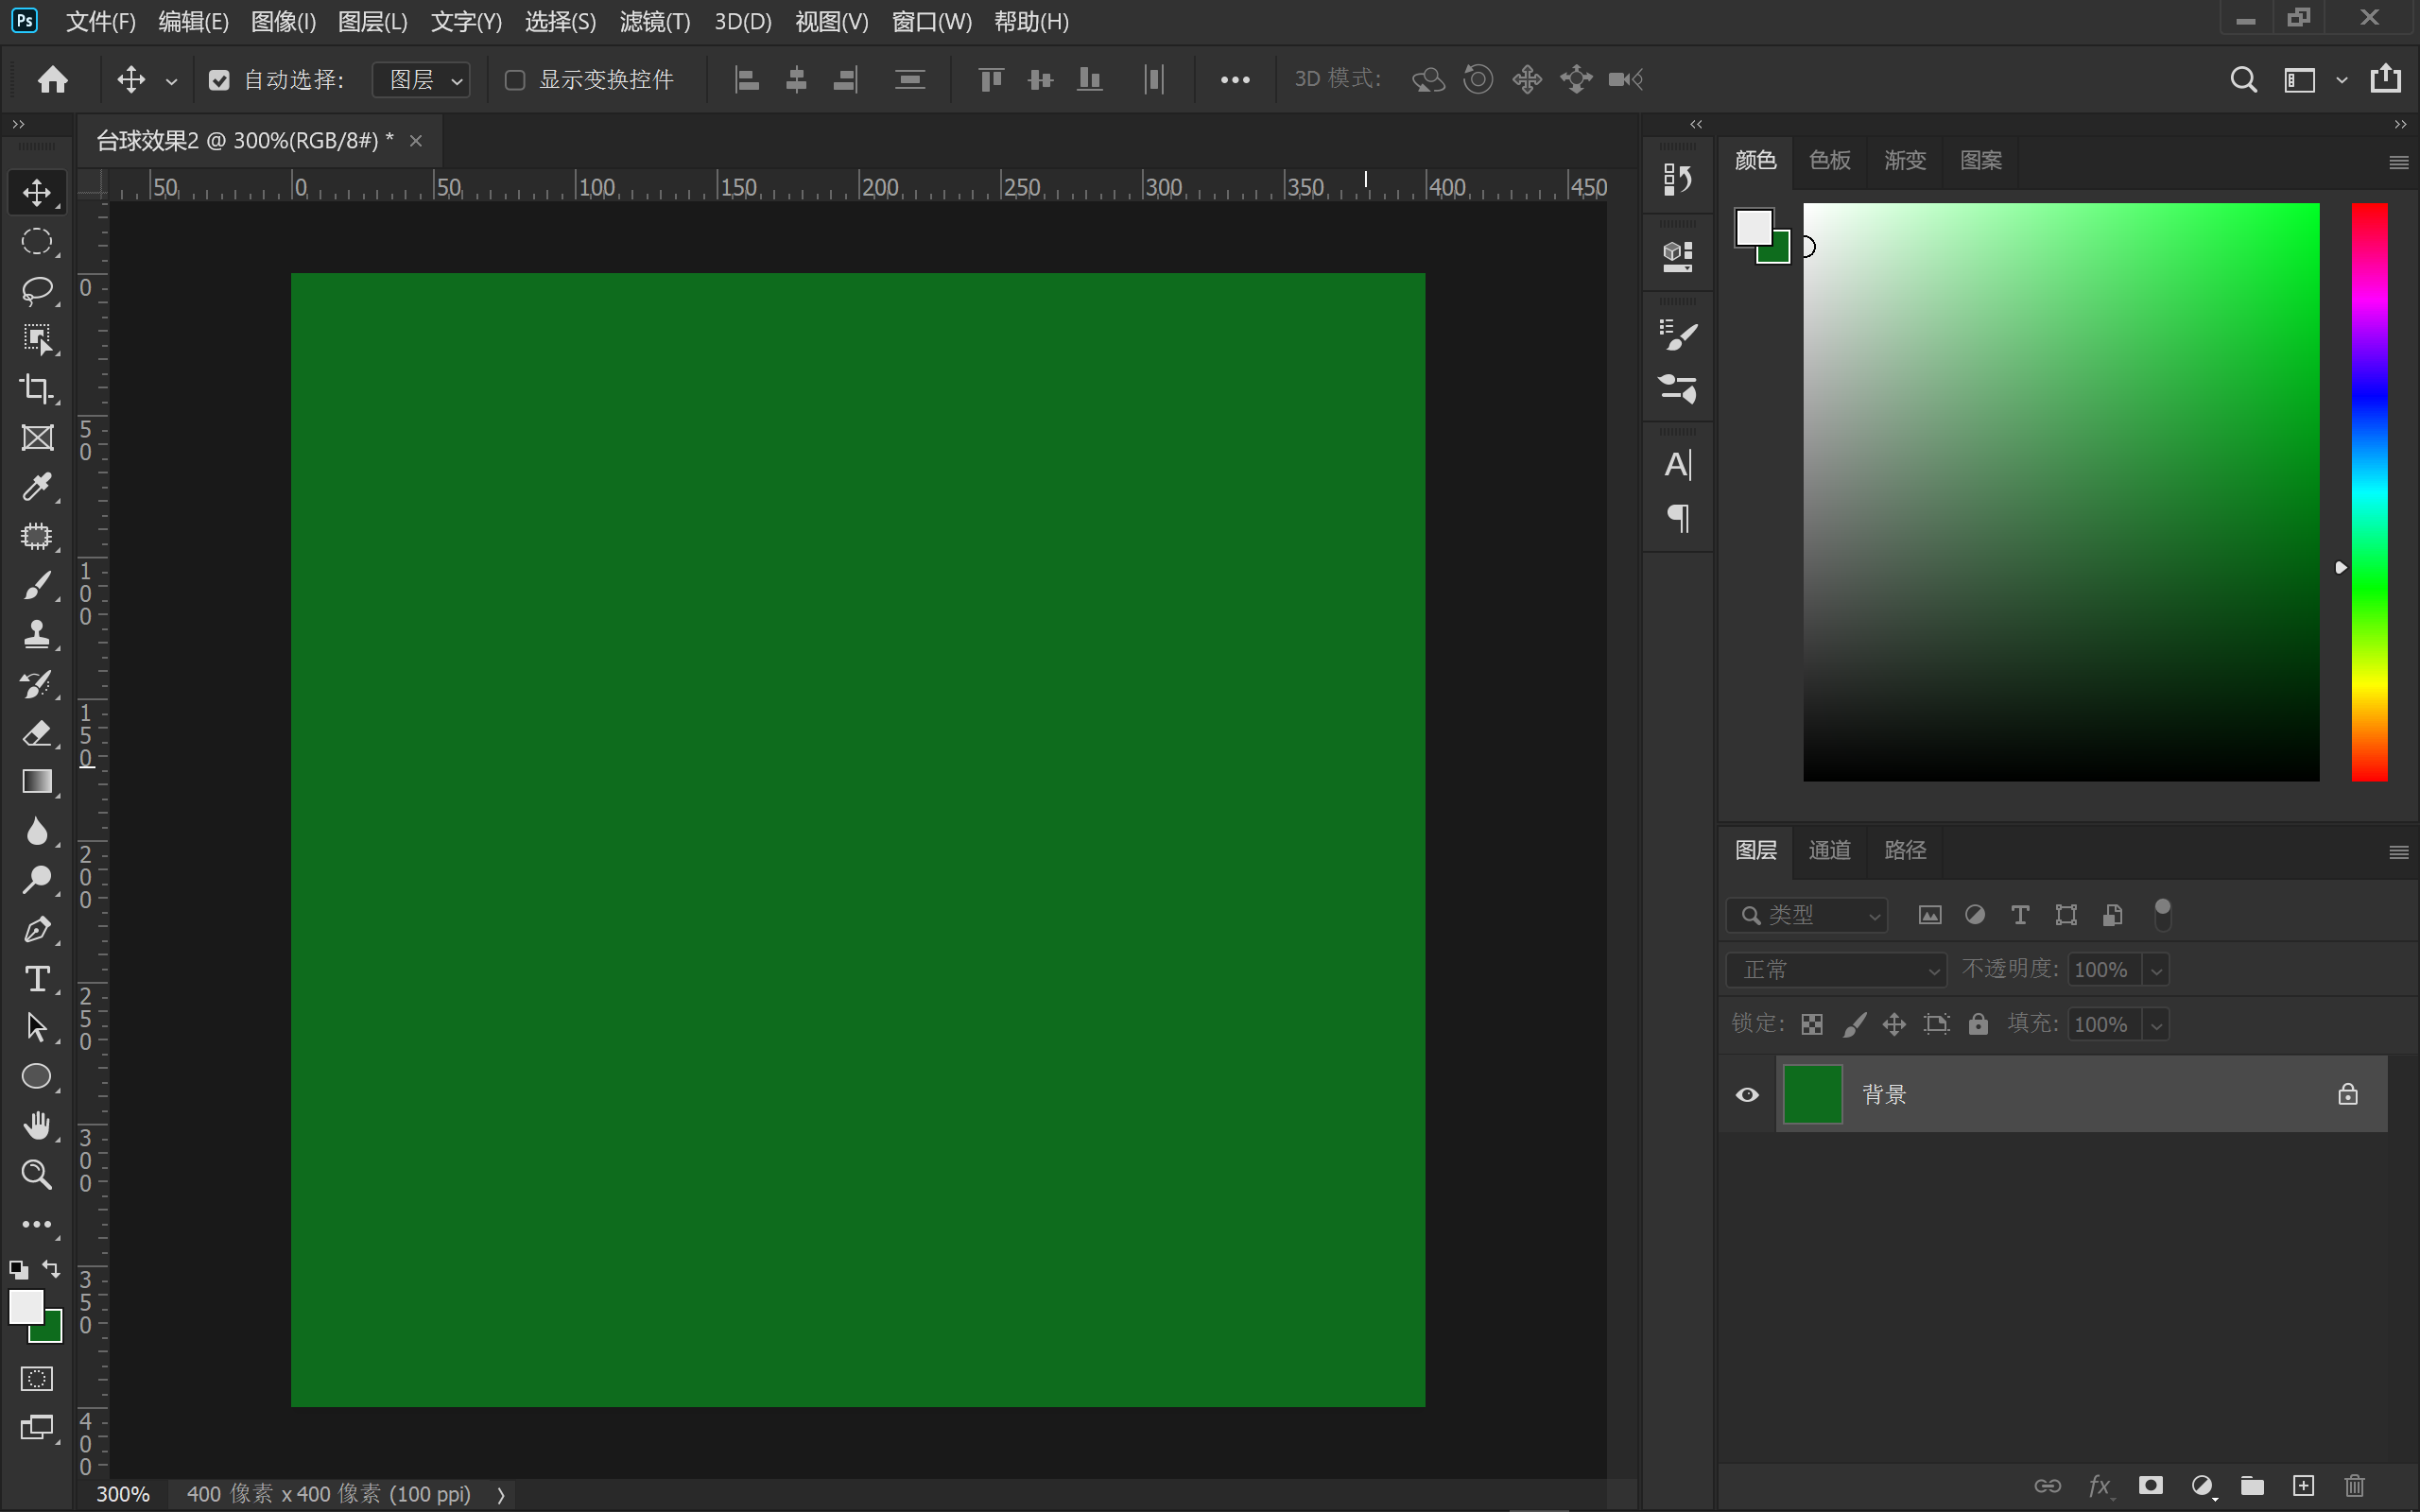Open the Brush Settings panel icon
This screenshot has width=2420, height=1512.
coord(1677,335)
